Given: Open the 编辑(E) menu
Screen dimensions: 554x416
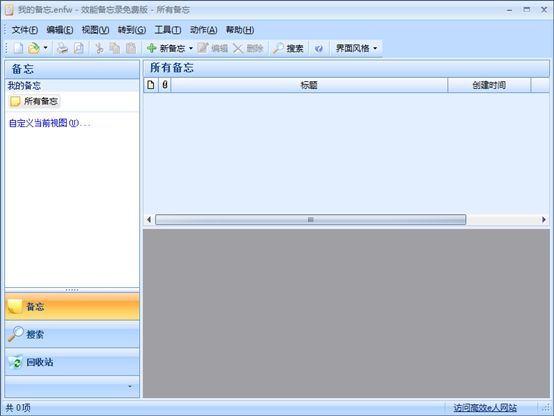Looking at the screenshot, I should point(60,30).
